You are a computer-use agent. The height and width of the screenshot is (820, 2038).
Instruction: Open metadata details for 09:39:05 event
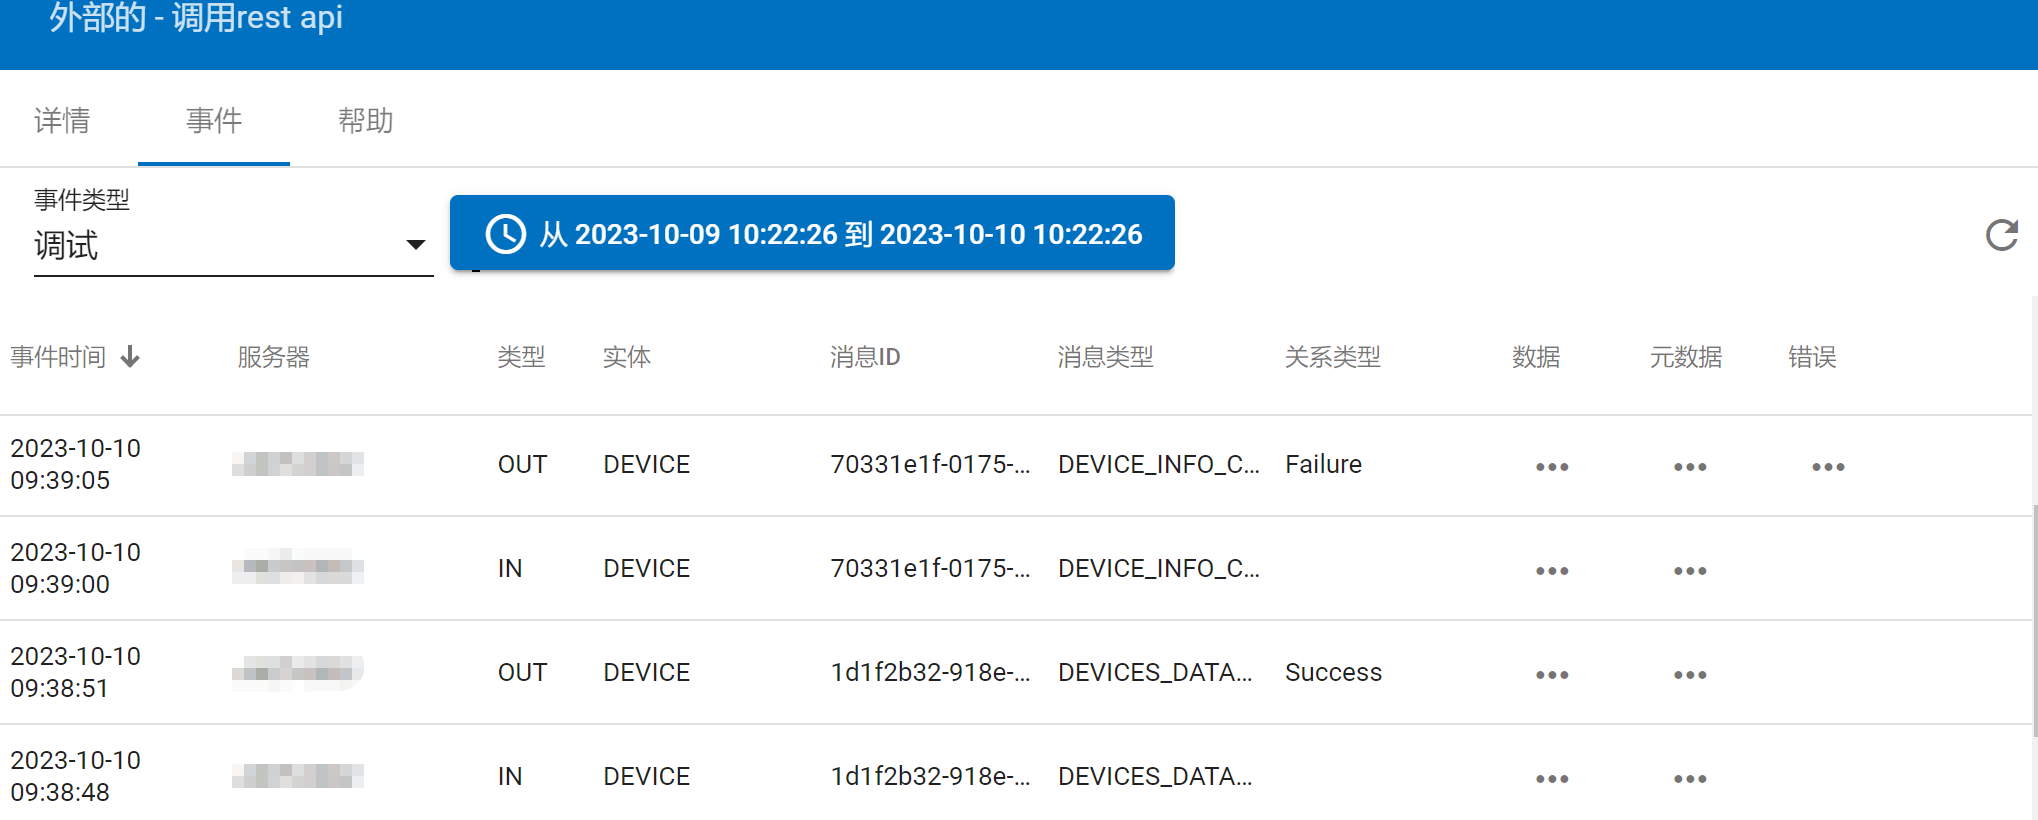[x=1689, y=467]
